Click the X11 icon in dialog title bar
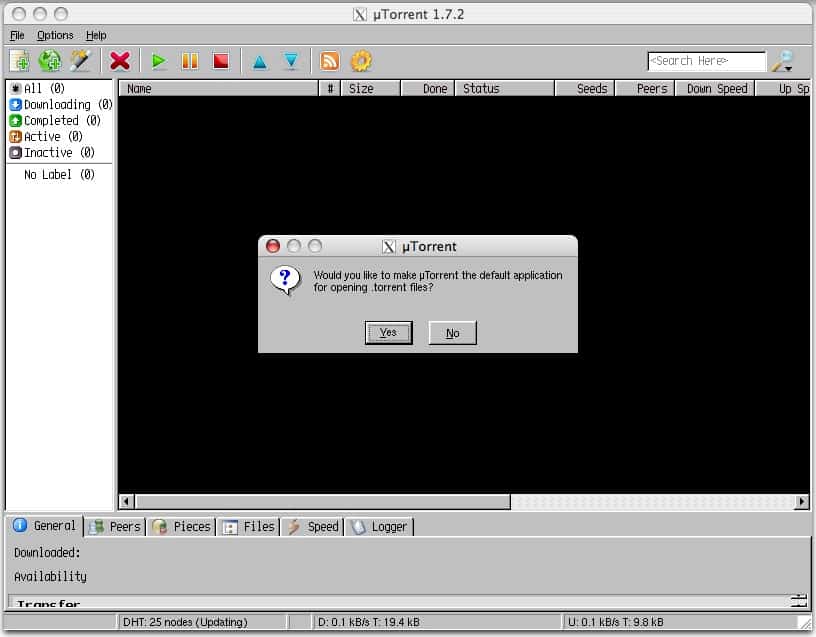This screenshot has width=816, height=637. 389,246
